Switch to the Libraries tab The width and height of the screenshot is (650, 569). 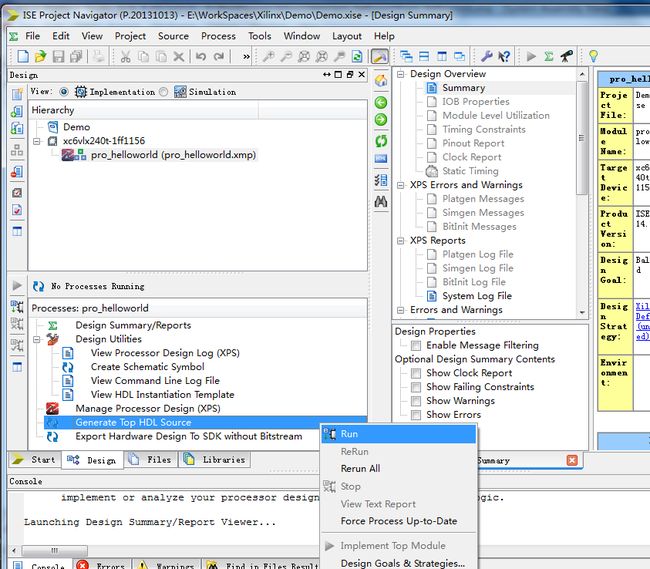tap(215, 460)
